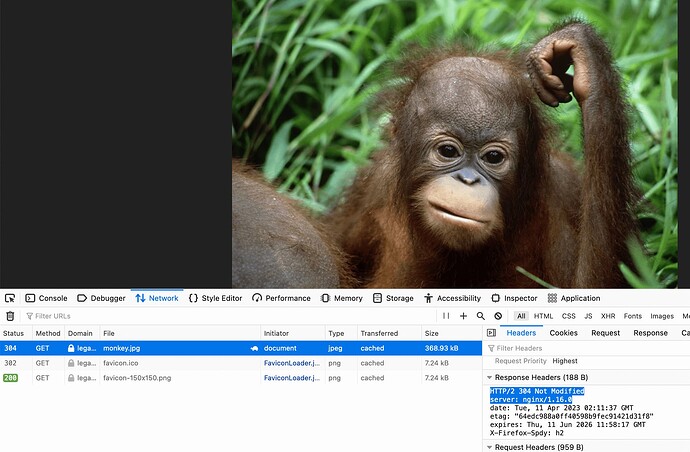The width and height of the screenshot is (690, 452).
Task: Click the Highest request priority value
Action: (565, 361)
